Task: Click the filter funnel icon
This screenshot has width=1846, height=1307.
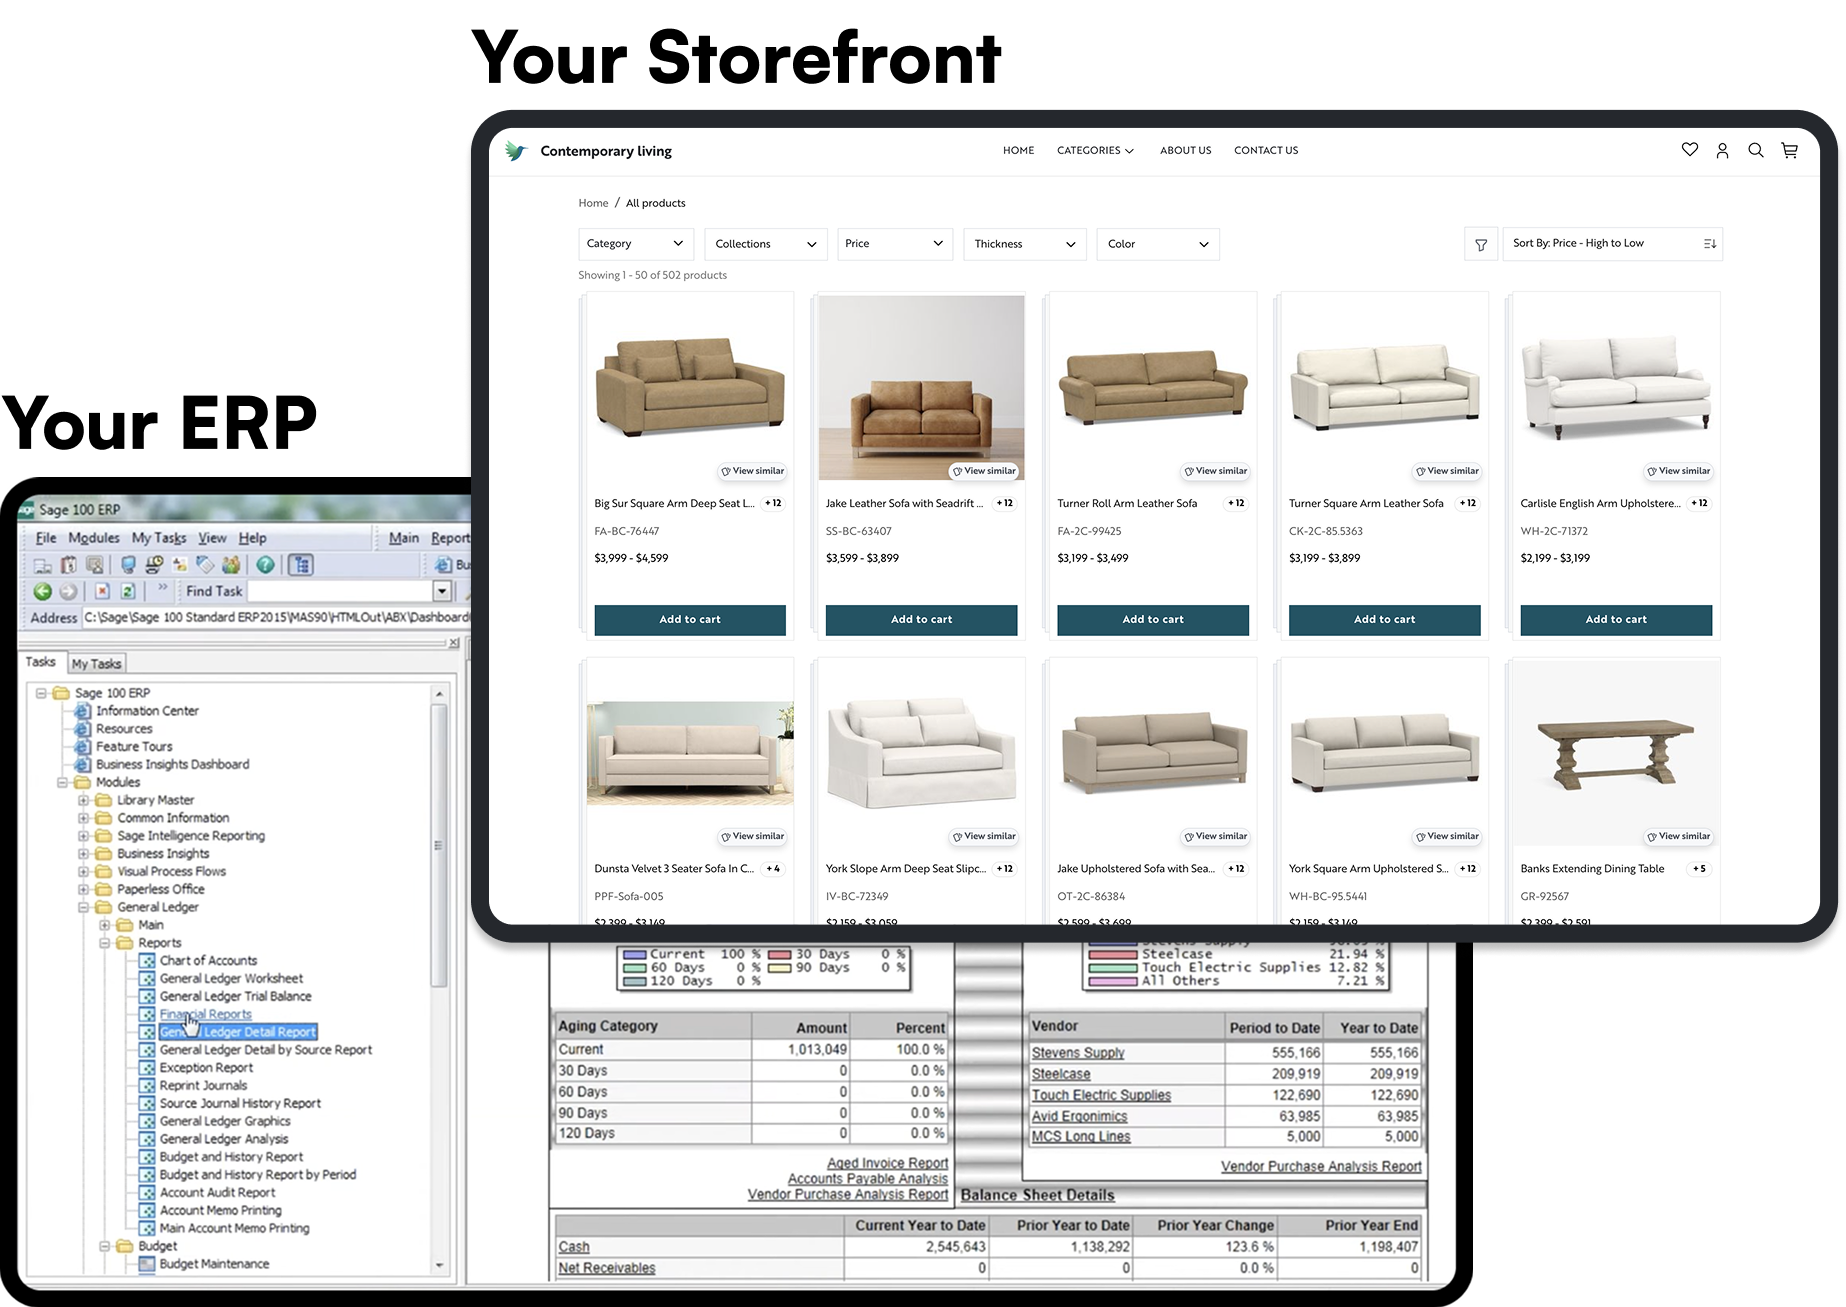Action: pos(1481,245)
